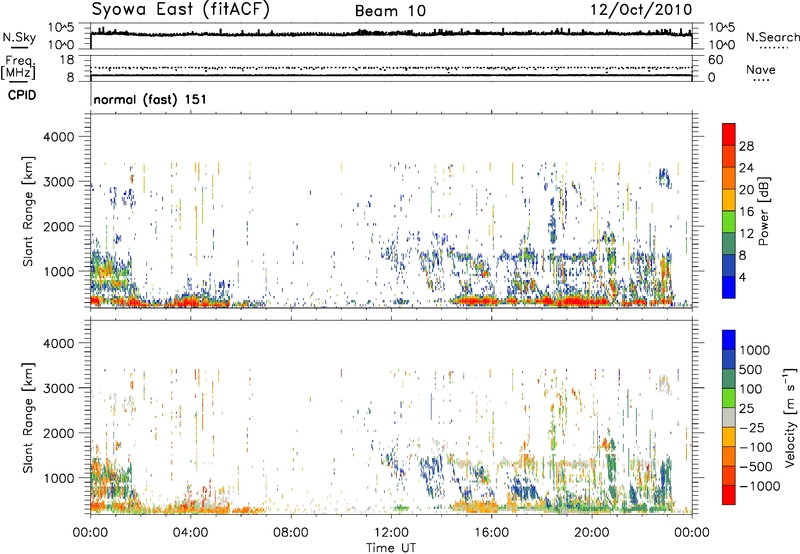Click the blue top of the velocity colorbar
The width and height of the screenshot is (800, 554).
click(x=729, y=340)
